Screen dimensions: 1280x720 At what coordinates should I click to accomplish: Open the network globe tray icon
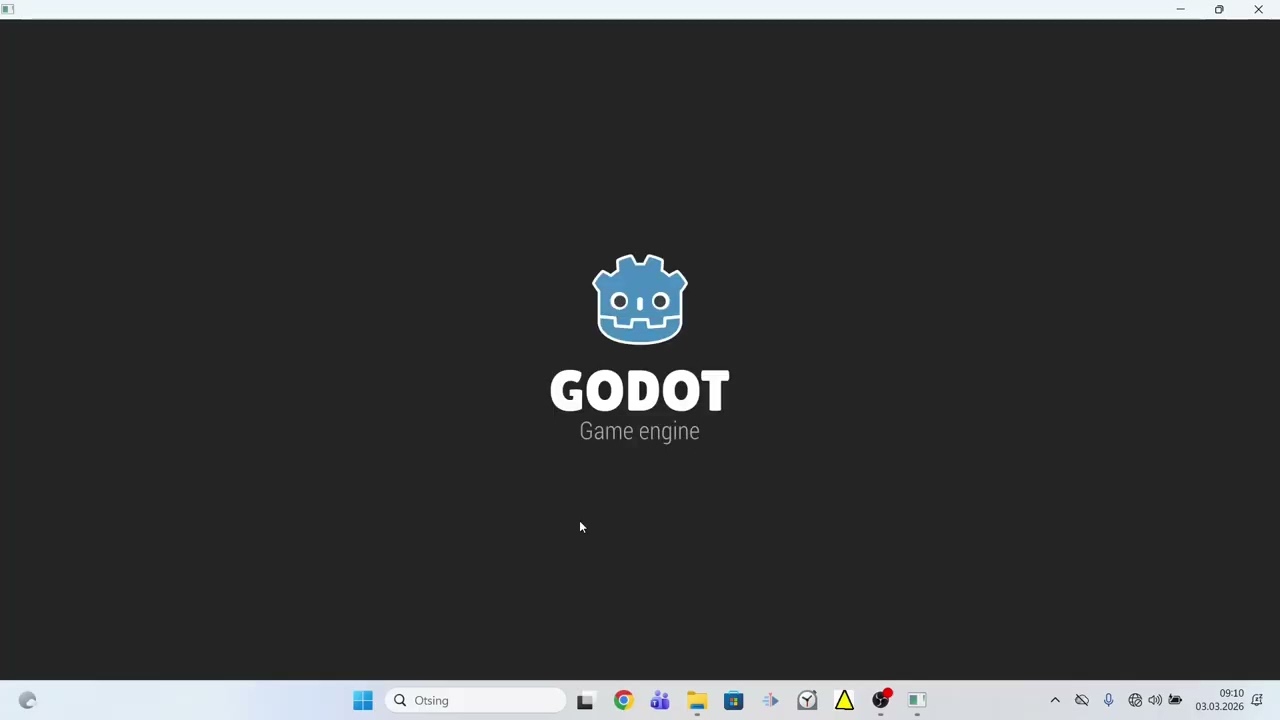pos(1135,701)
